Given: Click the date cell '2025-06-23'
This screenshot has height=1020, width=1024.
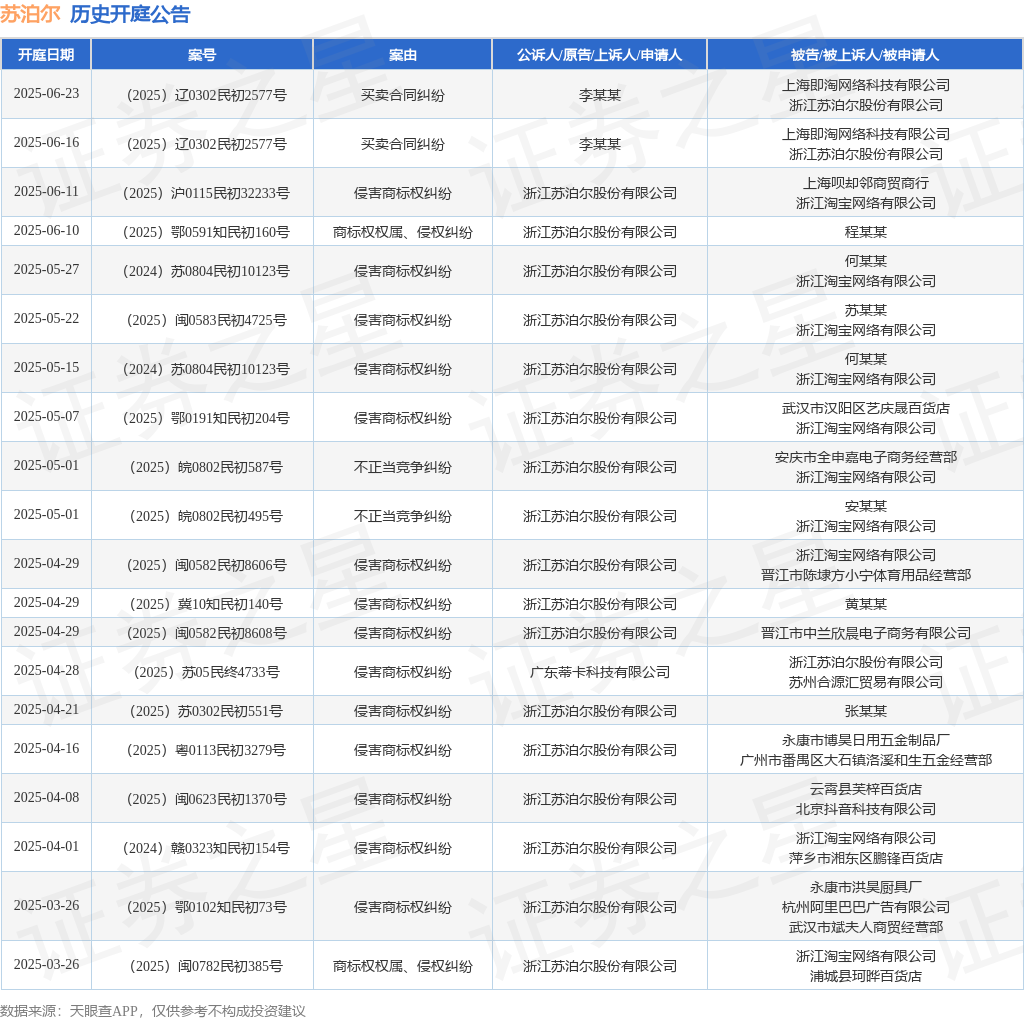Looking at the screenshot, I should point(46,93).
